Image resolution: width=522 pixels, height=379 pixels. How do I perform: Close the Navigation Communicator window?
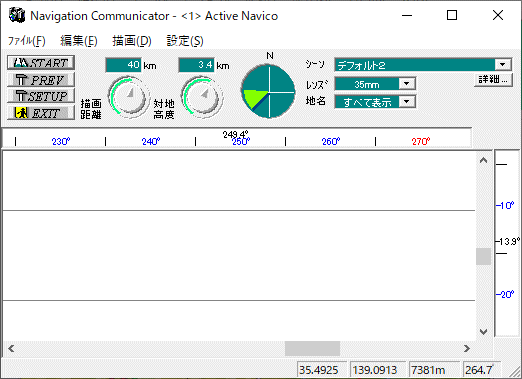coord(498,15)
